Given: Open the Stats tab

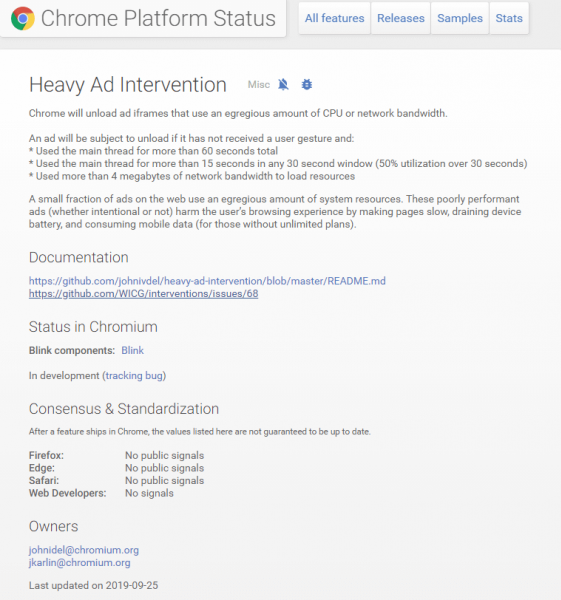Looking at the screenshot, I should coord(509,18).
